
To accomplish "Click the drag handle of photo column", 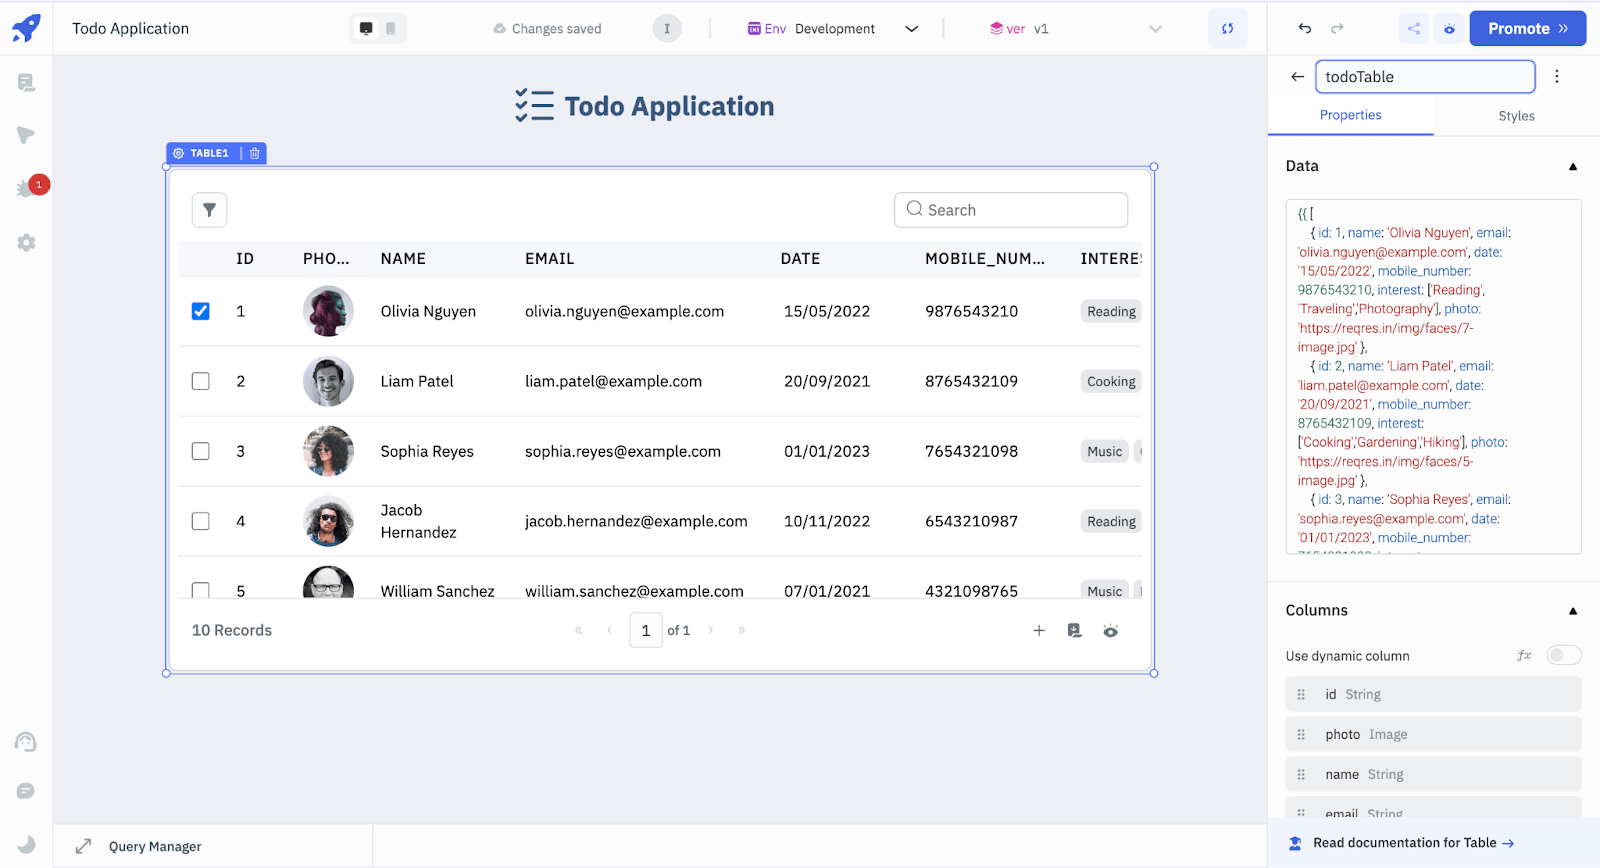I will (1301, 734).
